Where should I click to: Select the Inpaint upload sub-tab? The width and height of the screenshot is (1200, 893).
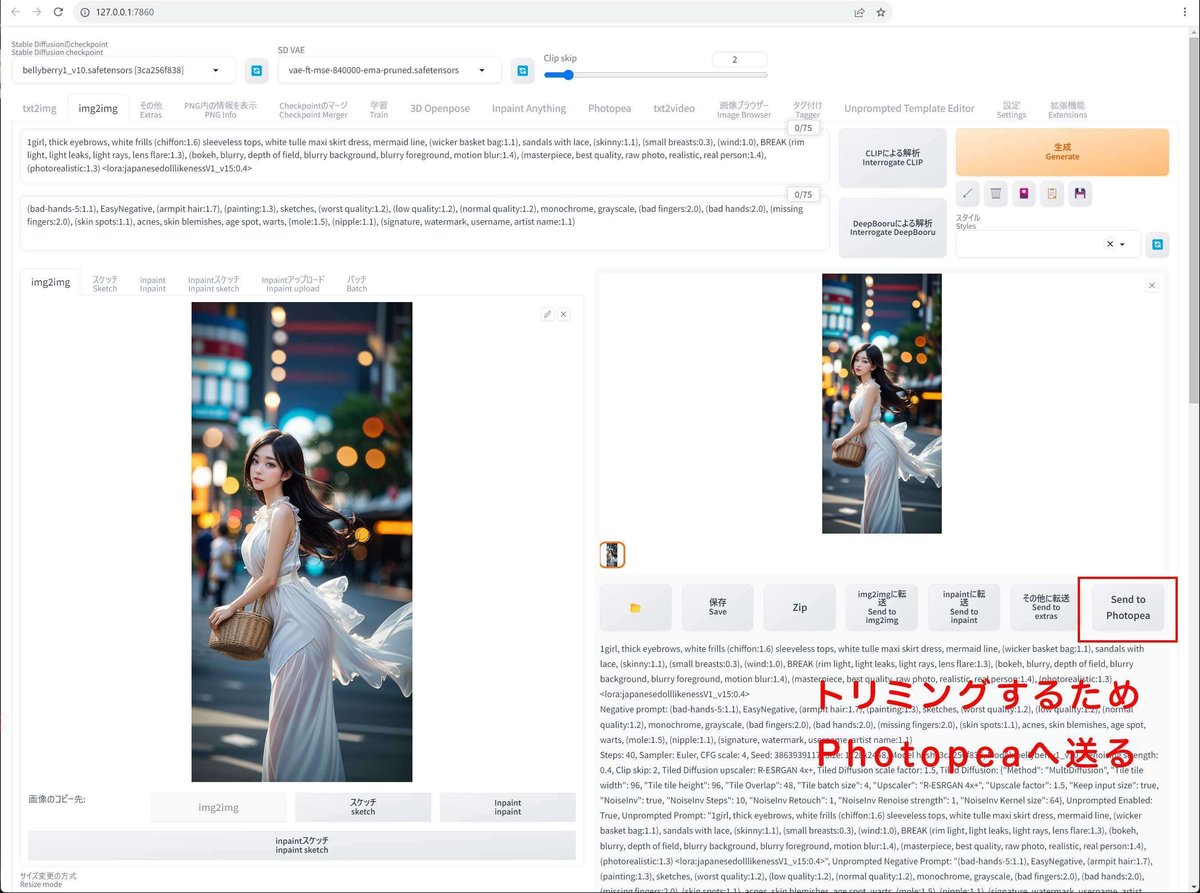[x=293, y=283]
